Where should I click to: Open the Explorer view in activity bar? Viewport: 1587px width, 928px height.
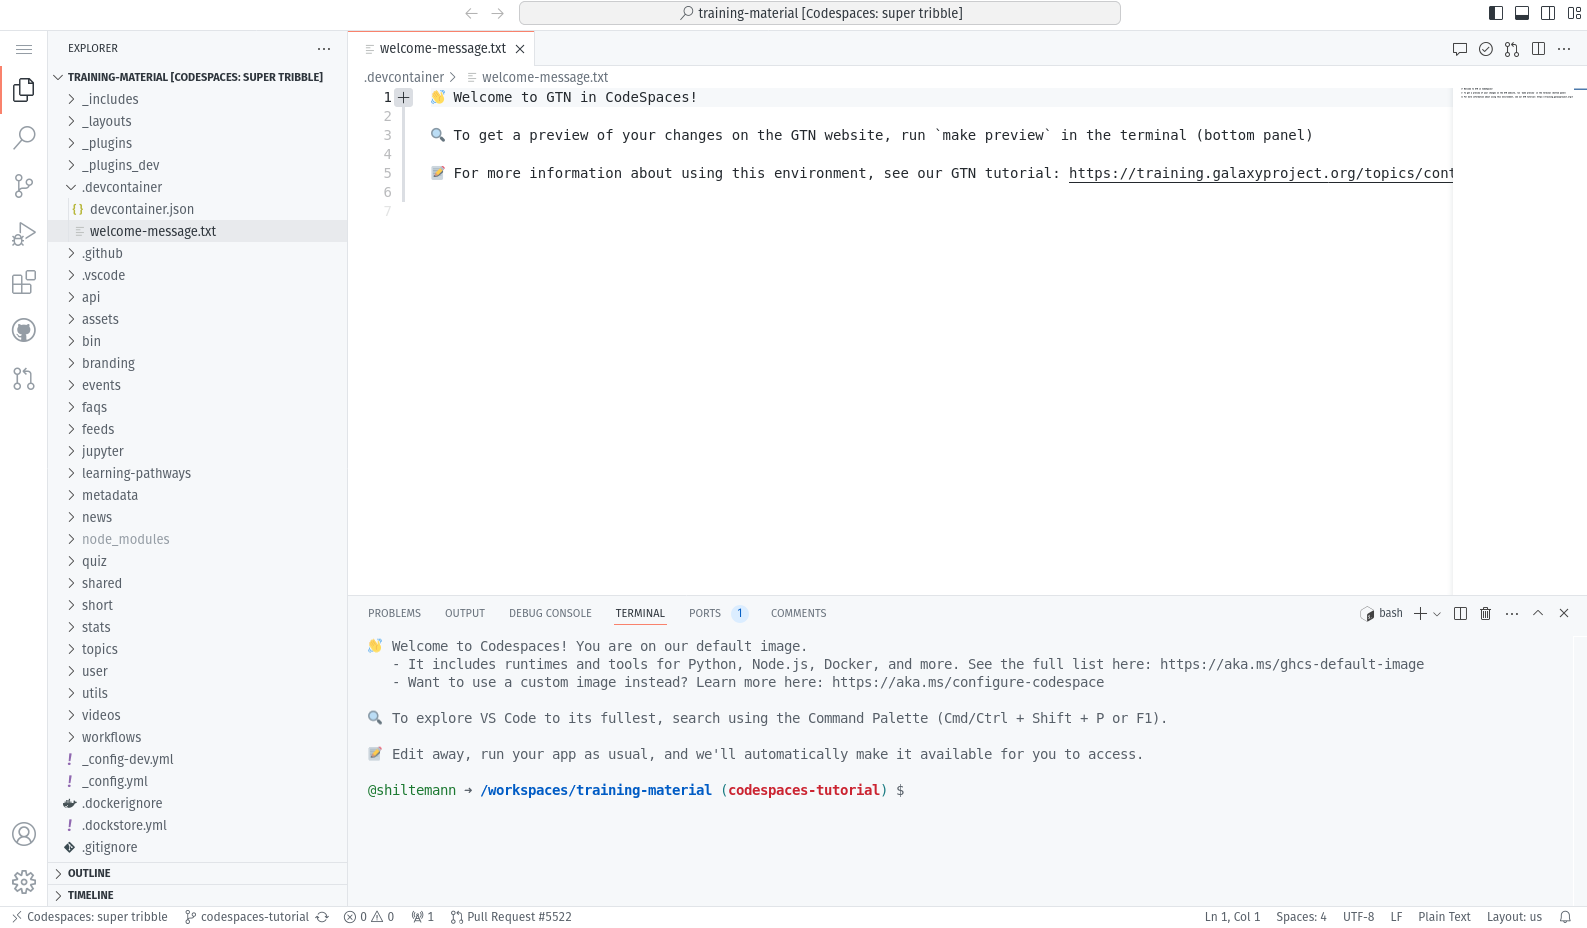(24, 90)
